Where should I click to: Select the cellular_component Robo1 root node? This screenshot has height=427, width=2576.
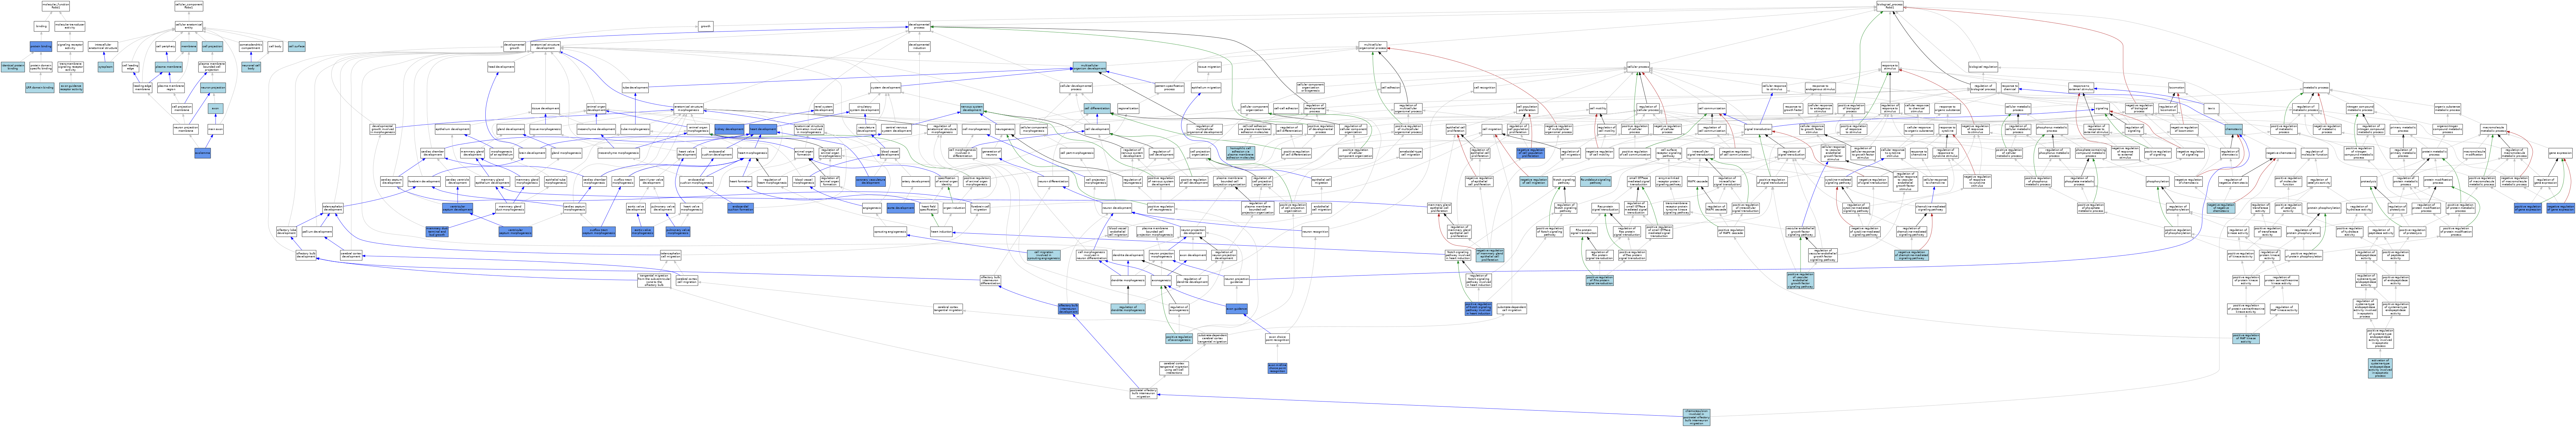(189, 6)
